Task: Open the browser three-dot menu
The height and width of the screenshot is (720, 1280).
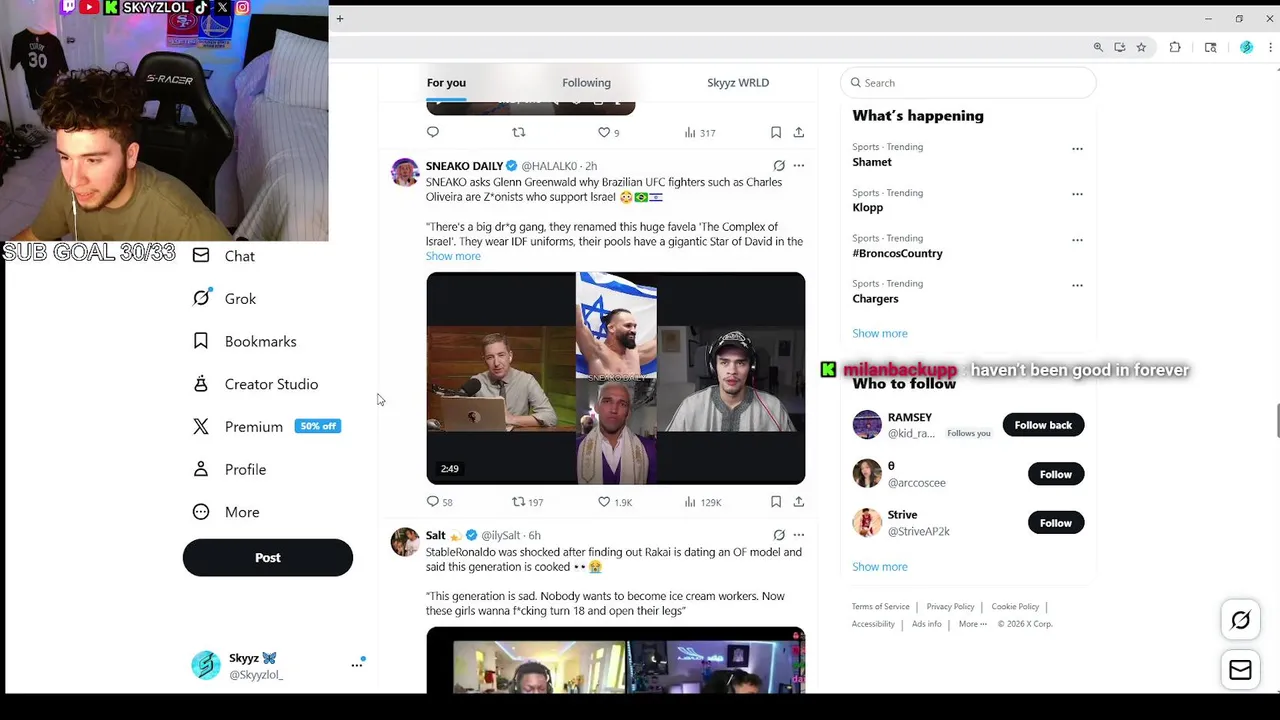Action: coord(1271,47)
